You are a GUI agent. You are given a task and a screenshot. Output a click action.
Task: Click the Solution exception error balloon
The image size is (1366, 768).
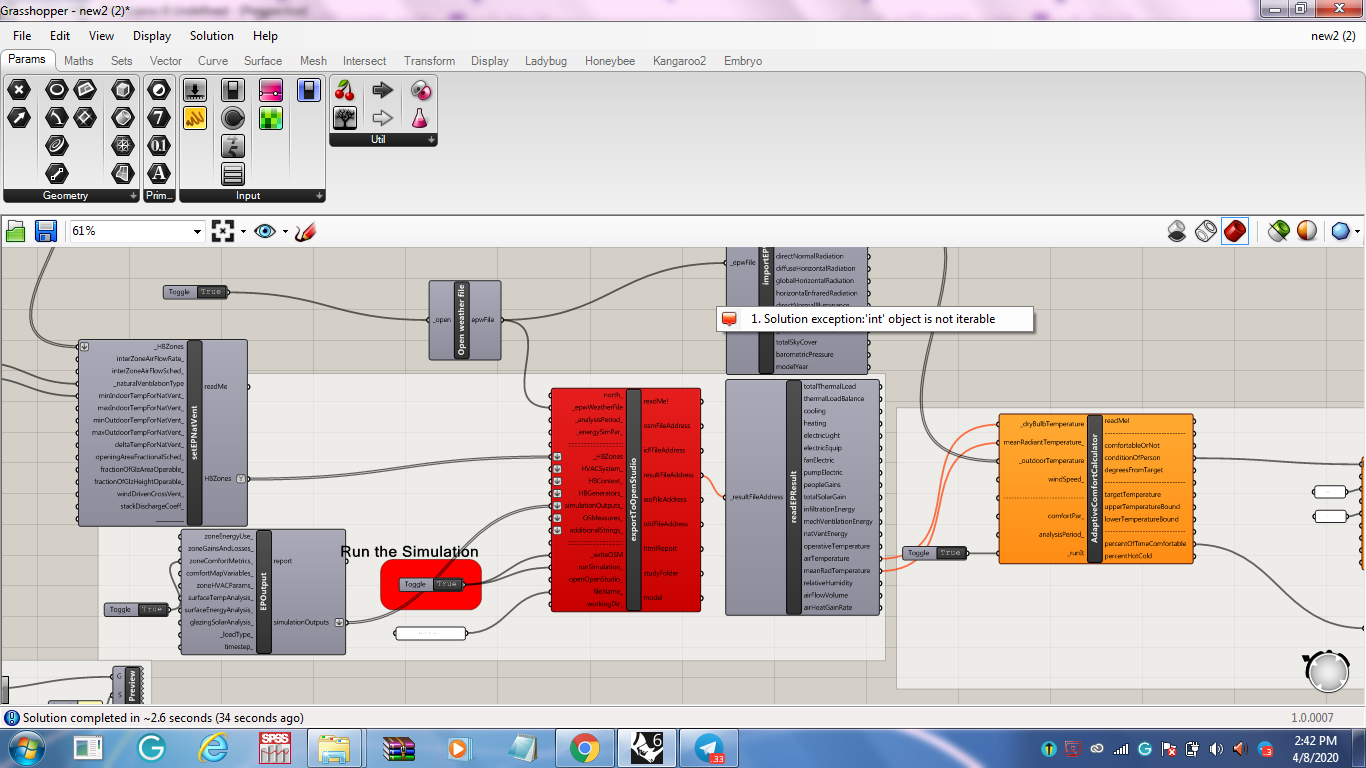(875, 319)
